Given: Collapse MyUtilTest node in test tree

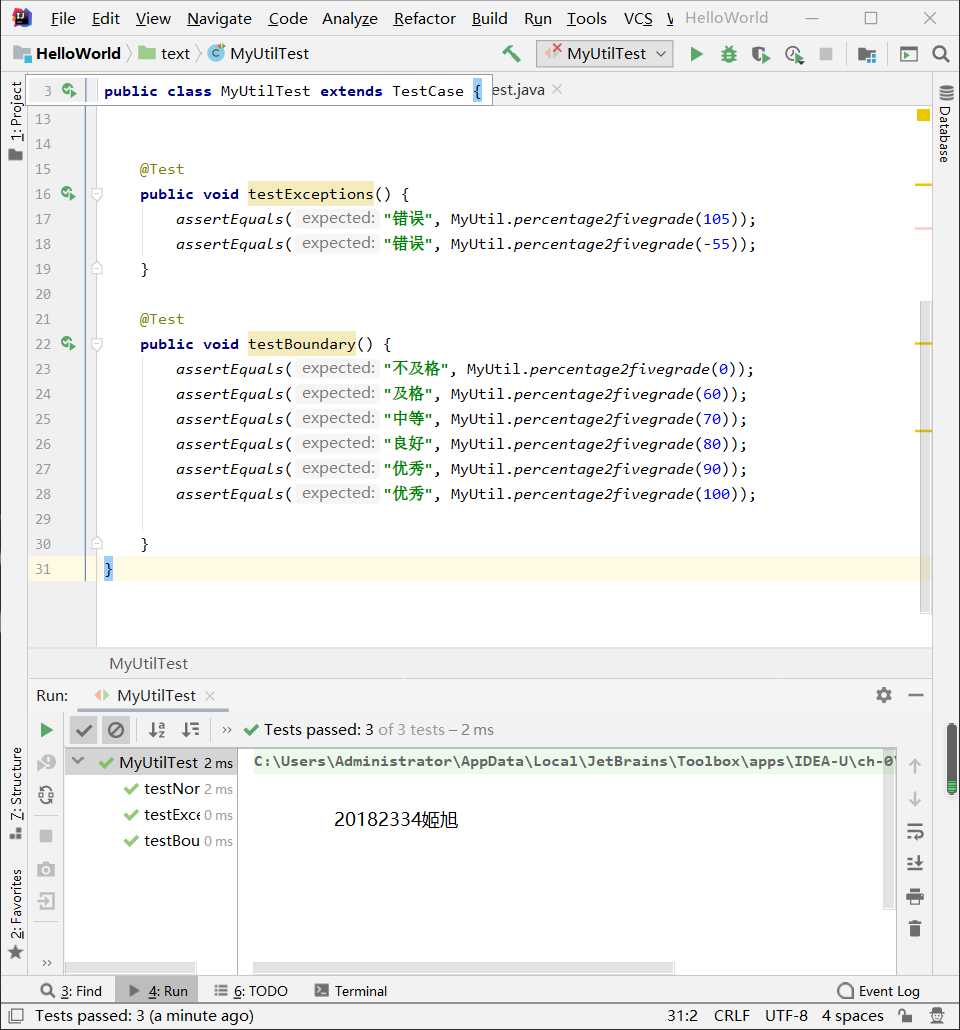Looking at the screenshot, I should pyautogui.click(x=78, y=761).
